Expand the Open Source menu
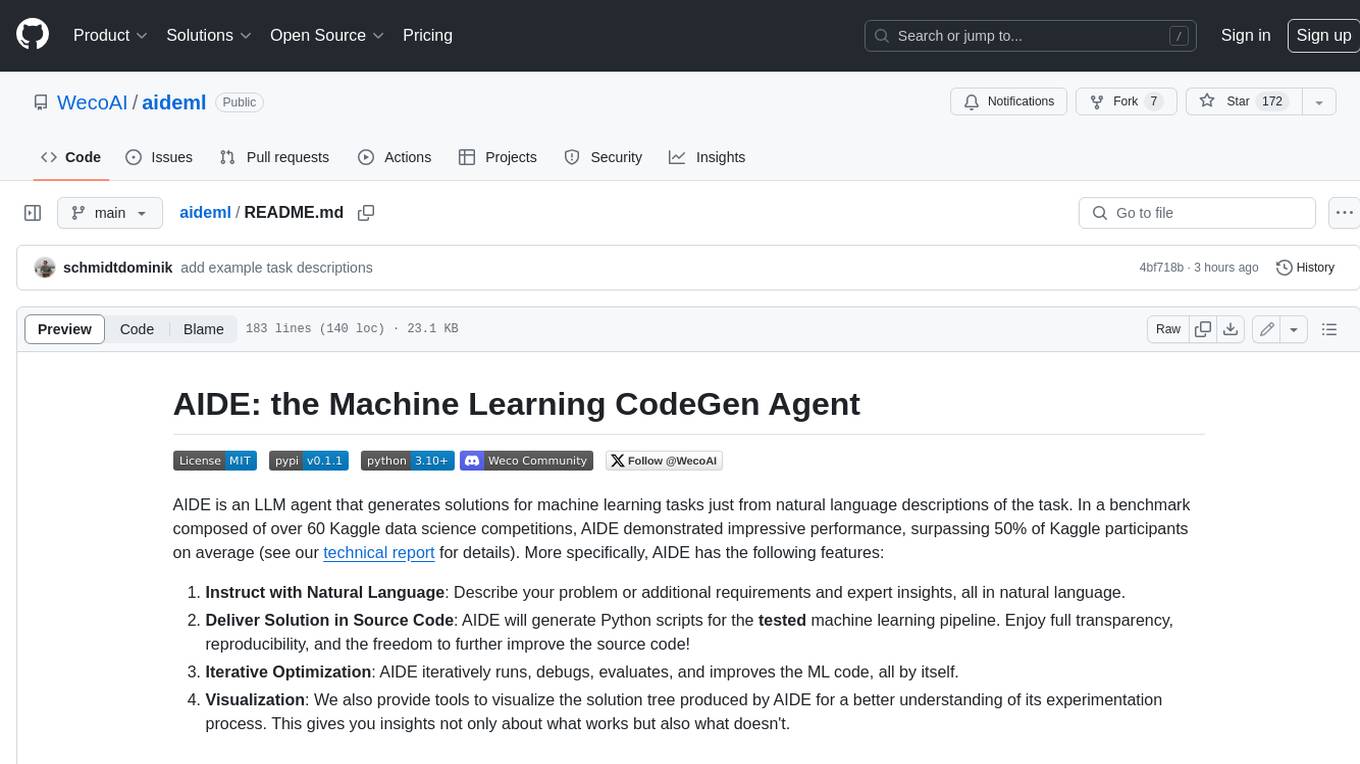Image resolution: width=1360 pixels, height=764 pixels. [x=327, y=35]
